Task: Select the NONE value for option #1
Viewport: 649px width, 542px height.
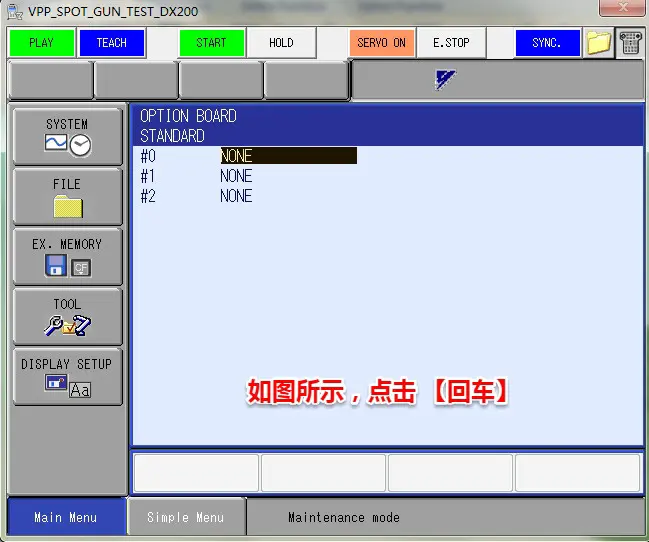Action: click(x=236, y=176)
